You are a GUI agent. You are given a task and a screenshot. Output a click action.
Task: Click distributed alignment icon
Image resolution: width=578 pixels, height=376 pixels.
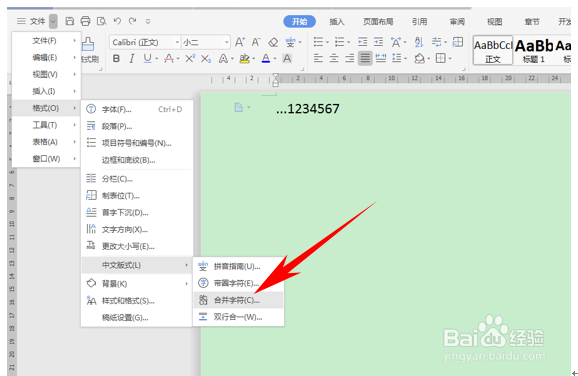click(381, 58)
